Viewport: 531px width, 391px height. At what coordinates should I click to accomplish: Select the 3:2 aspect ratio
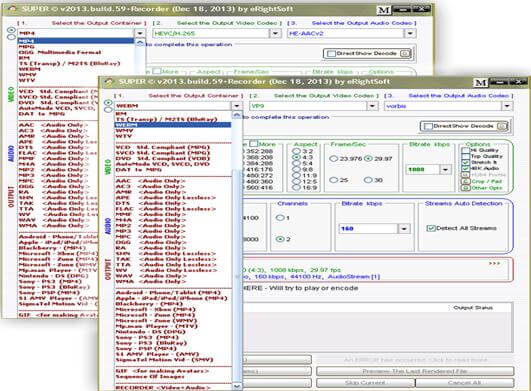click(x=296, y=151)
